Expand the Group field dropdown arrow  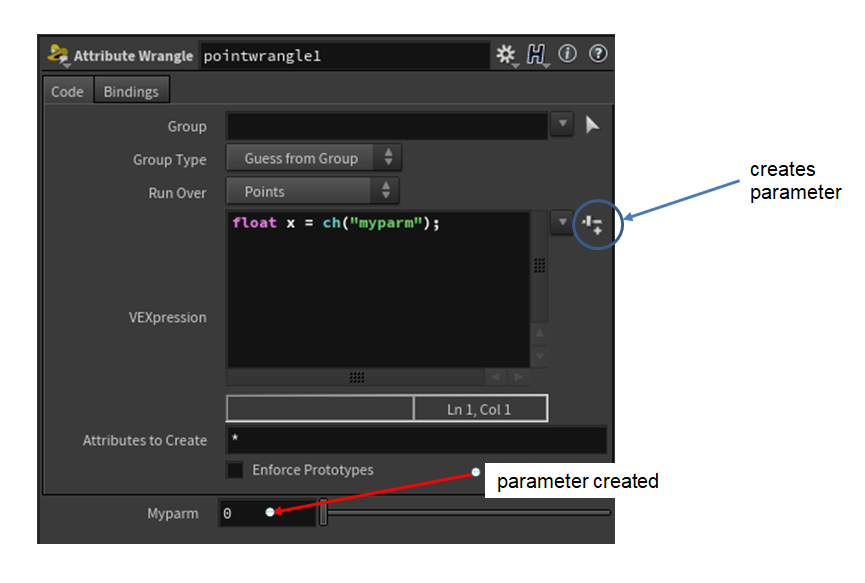(x=563, y=125)
